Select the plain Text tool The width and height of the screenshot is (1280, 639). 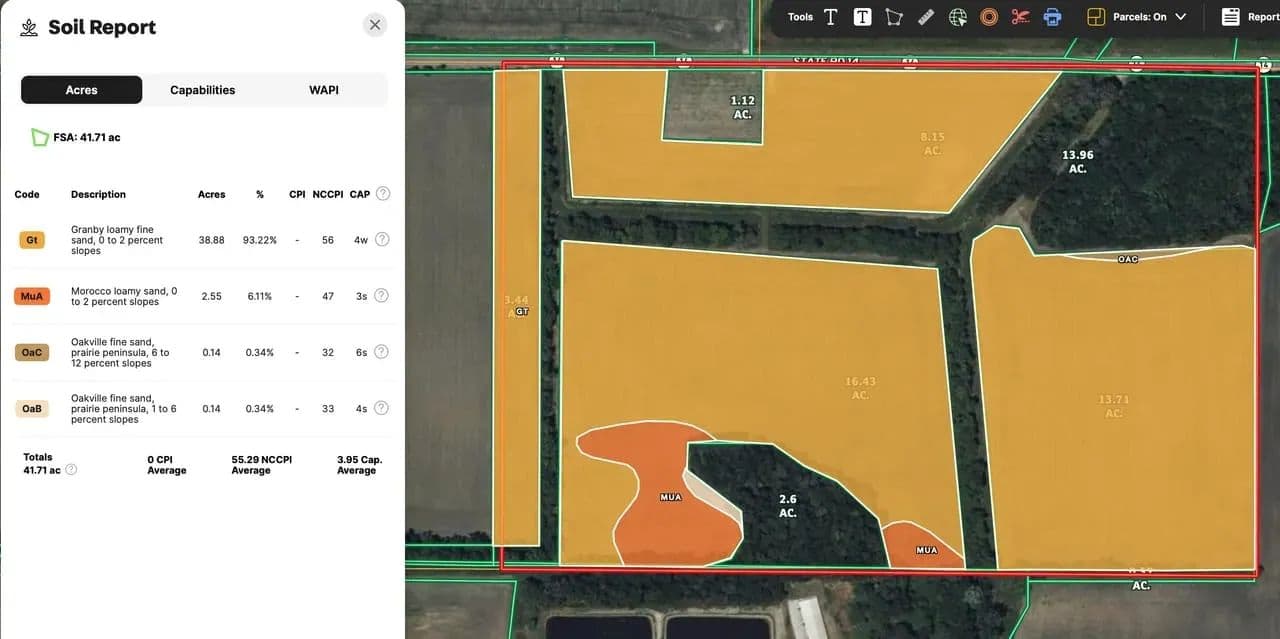coord(830,17)
